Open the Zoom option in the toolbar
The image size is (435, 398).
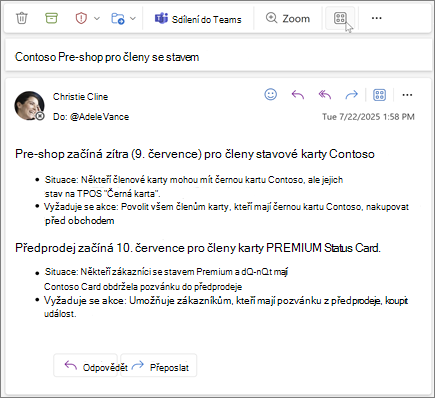click(x=288, y=18)
